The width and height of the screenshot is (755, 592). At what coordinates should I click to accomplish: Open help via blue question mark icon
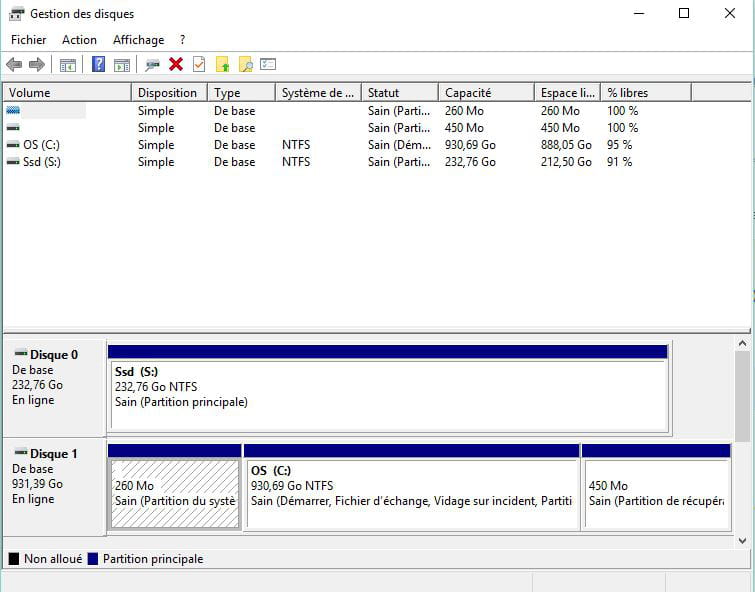[x=98, y=65]
